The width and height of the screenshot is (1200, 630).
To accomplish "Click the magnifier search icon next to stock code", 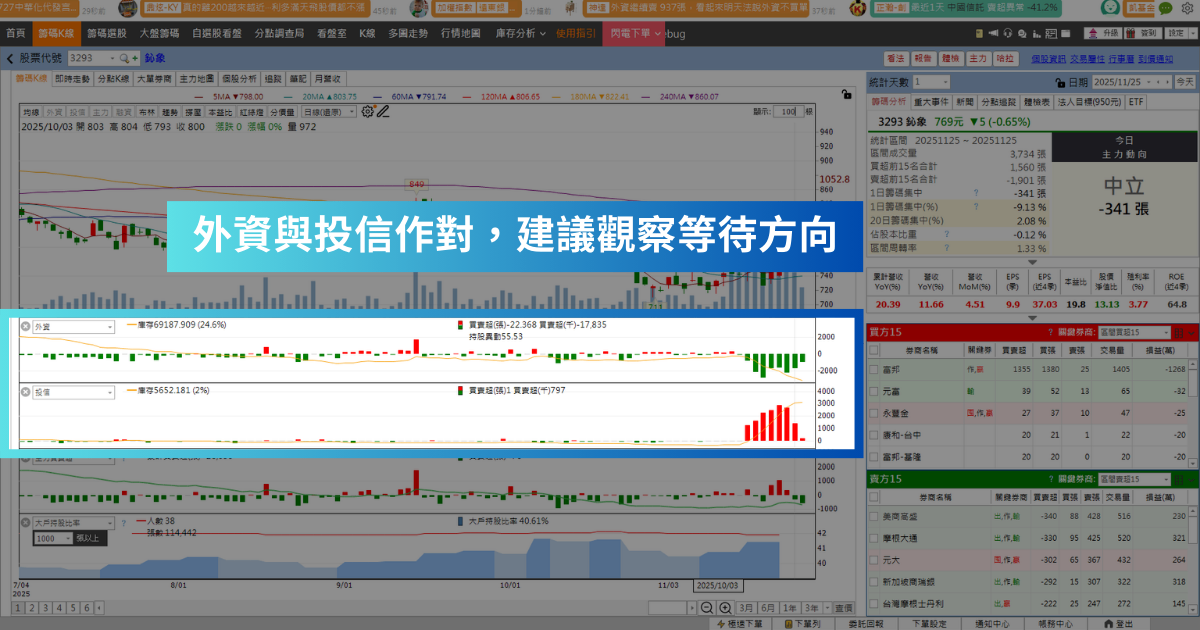I will tap(122, 58).
